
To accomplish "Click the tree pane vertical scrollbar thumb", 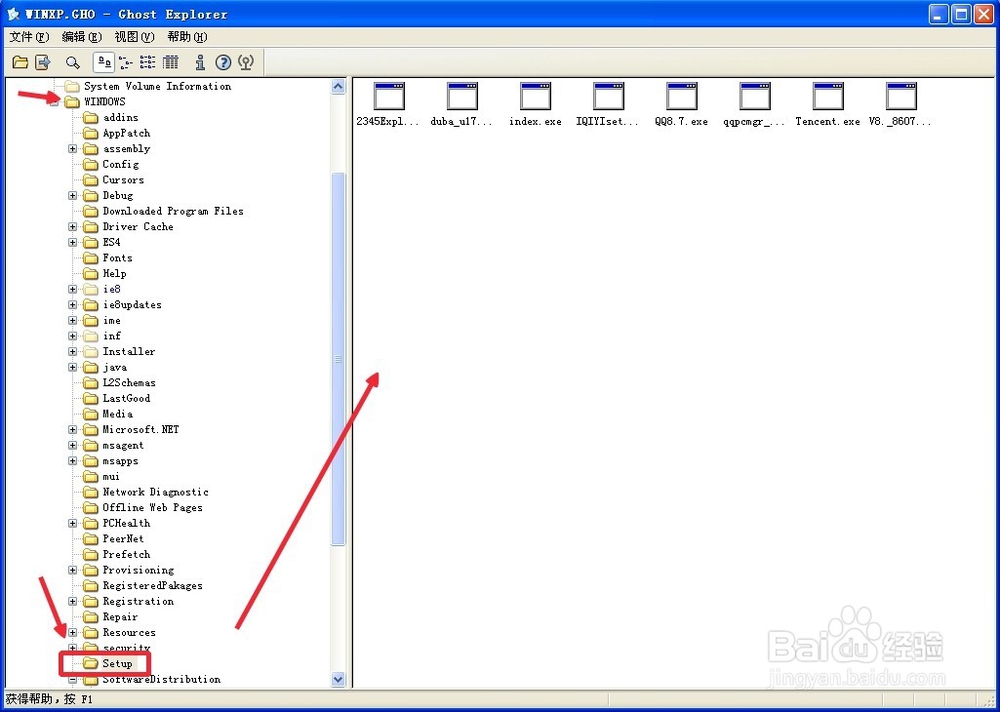I will coord(339,359).
